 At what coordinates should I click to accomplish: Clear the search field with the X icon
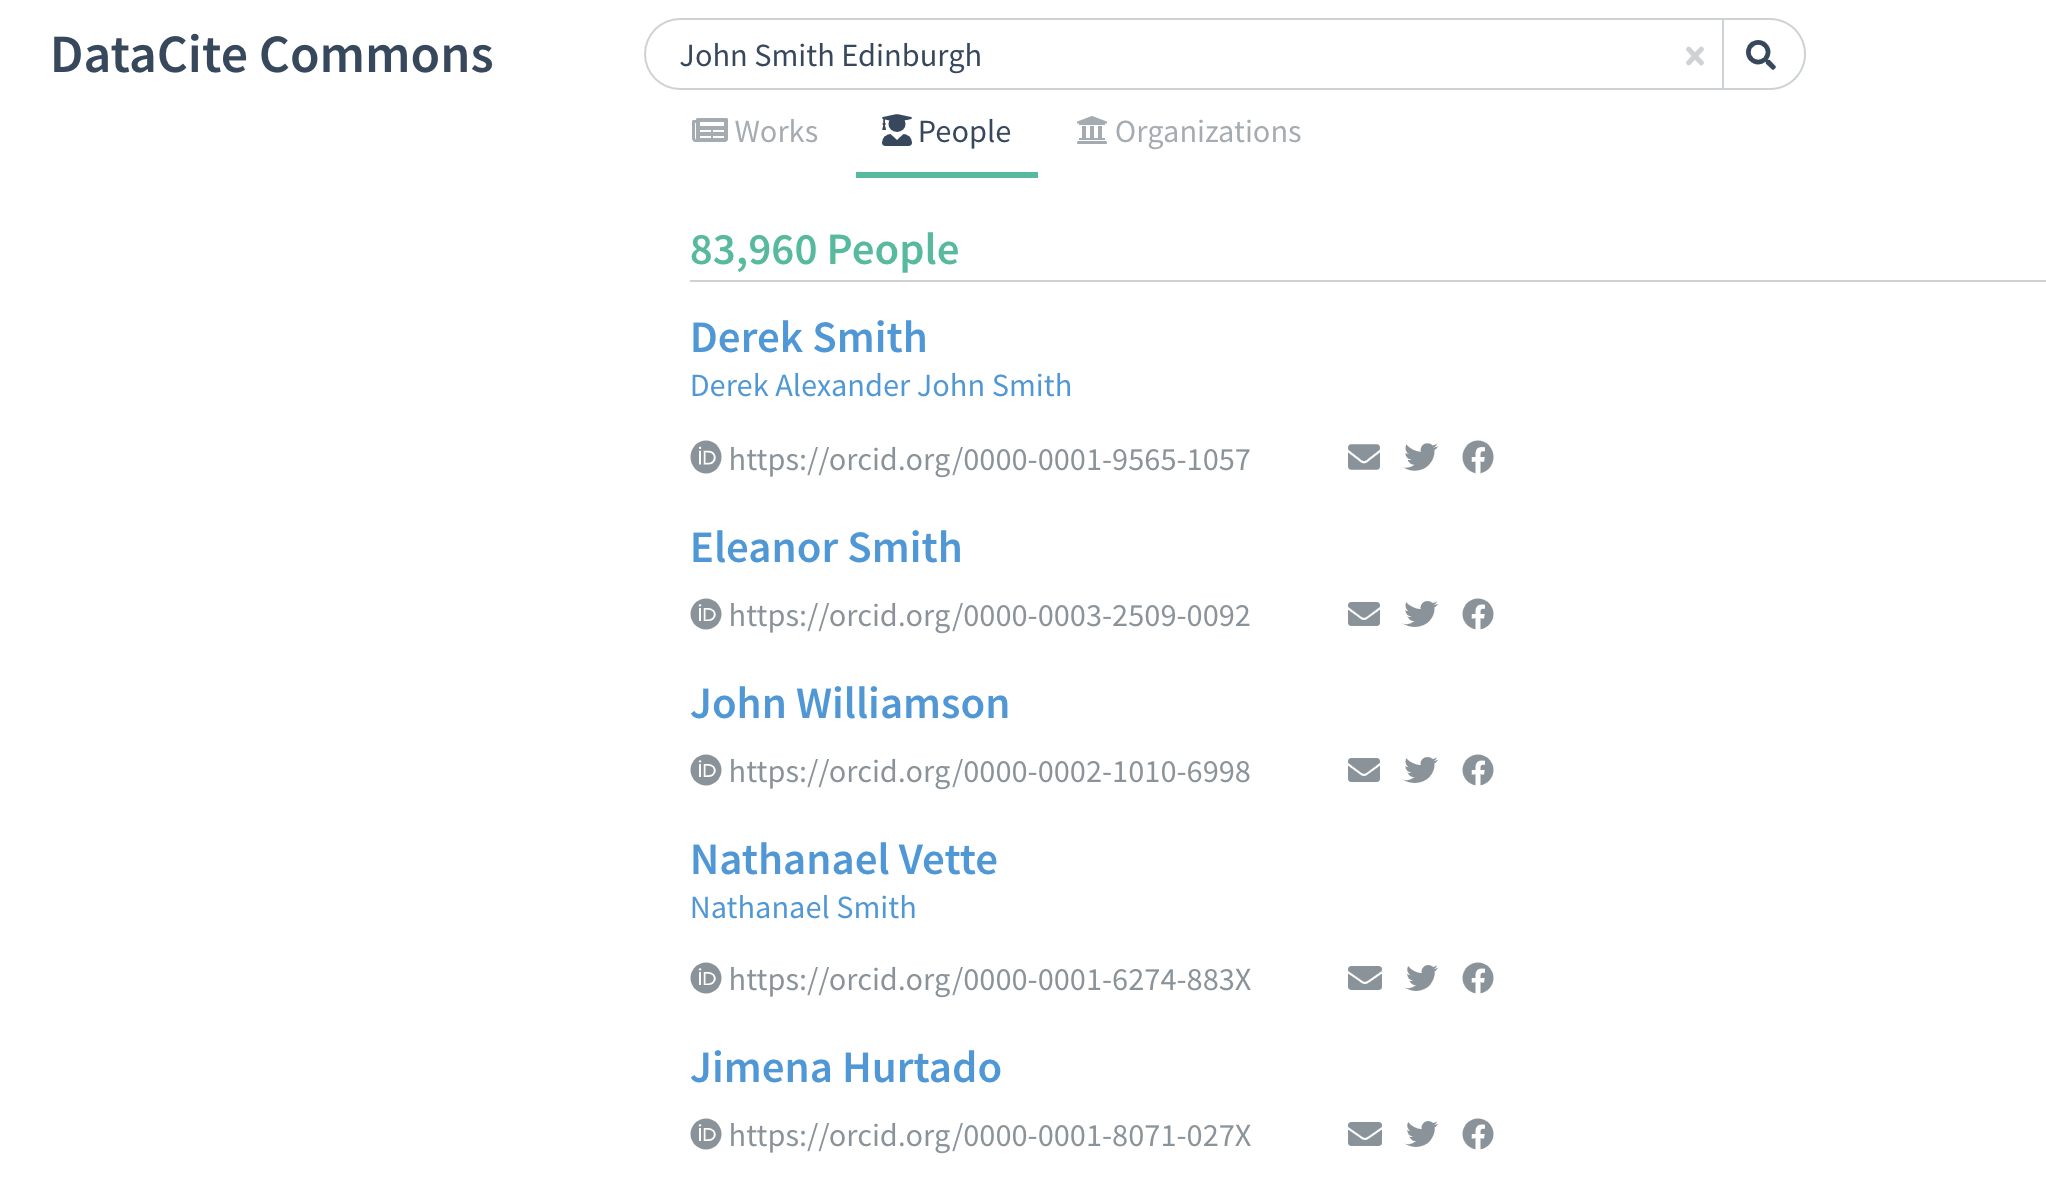coord(1694,56)
